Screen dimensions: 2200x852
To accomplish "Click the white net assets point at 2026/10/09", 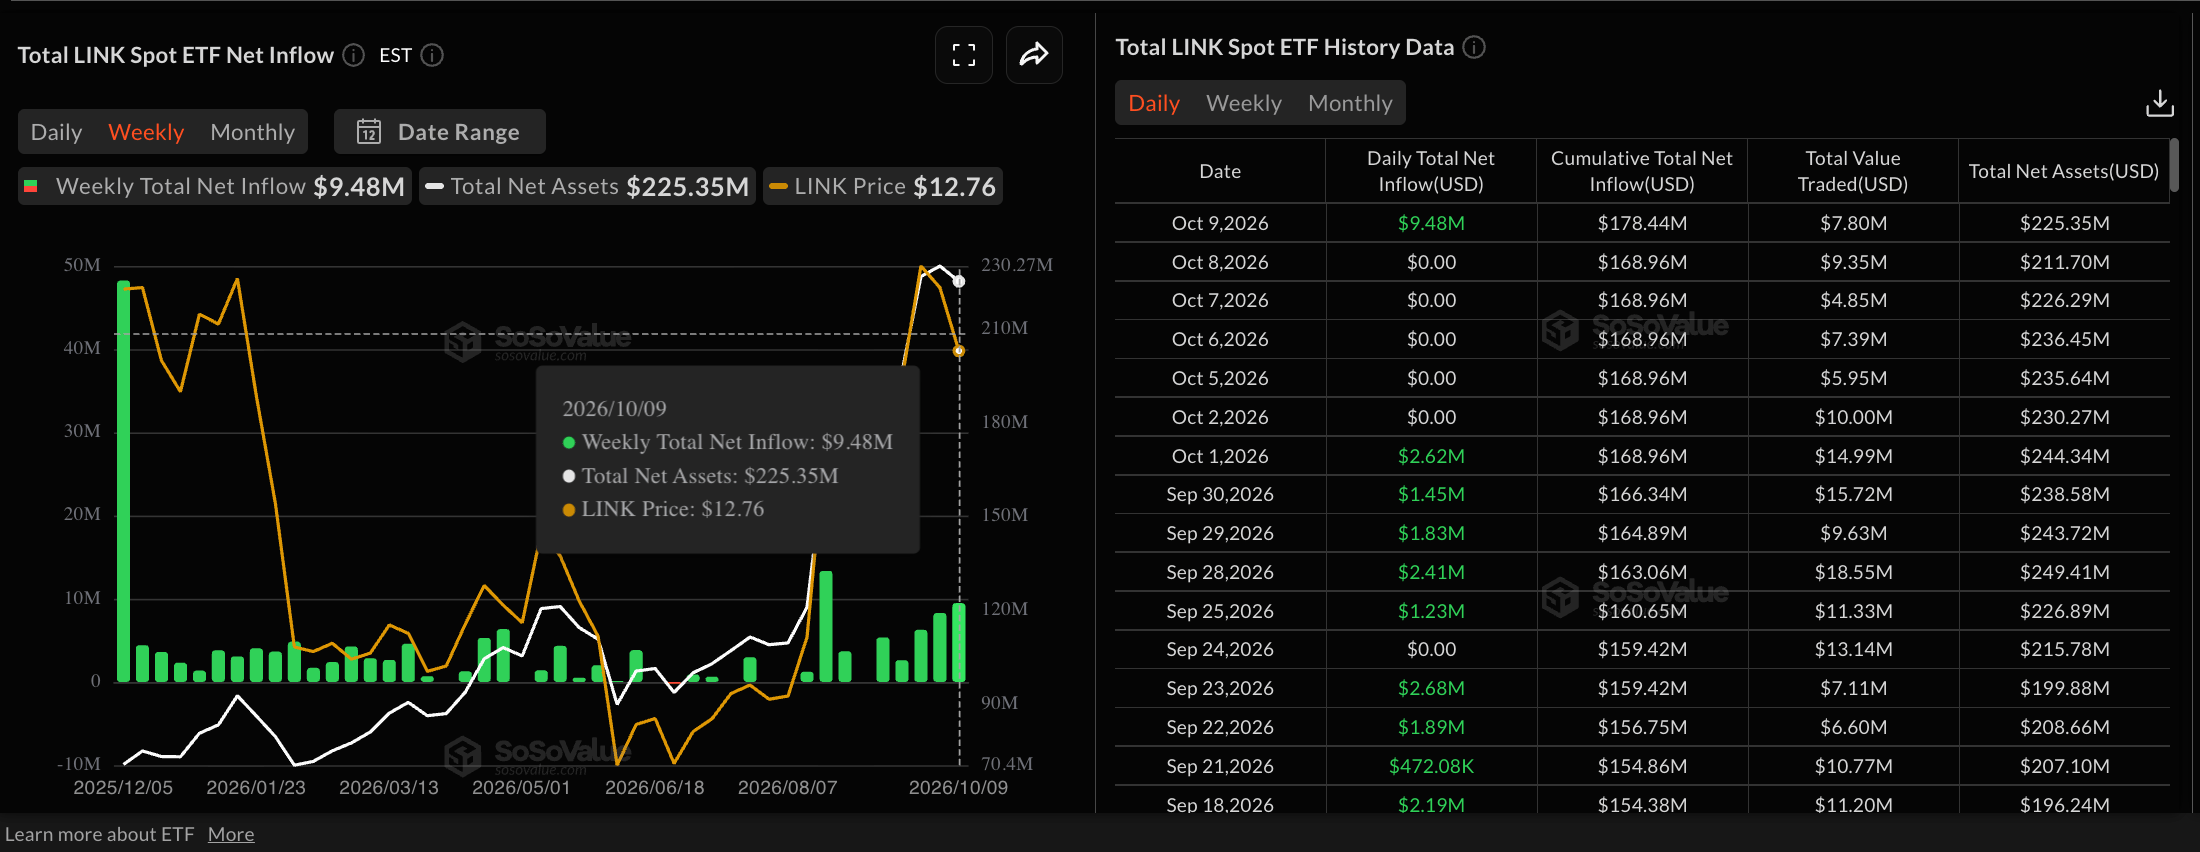I will click(x=959, y=281).
